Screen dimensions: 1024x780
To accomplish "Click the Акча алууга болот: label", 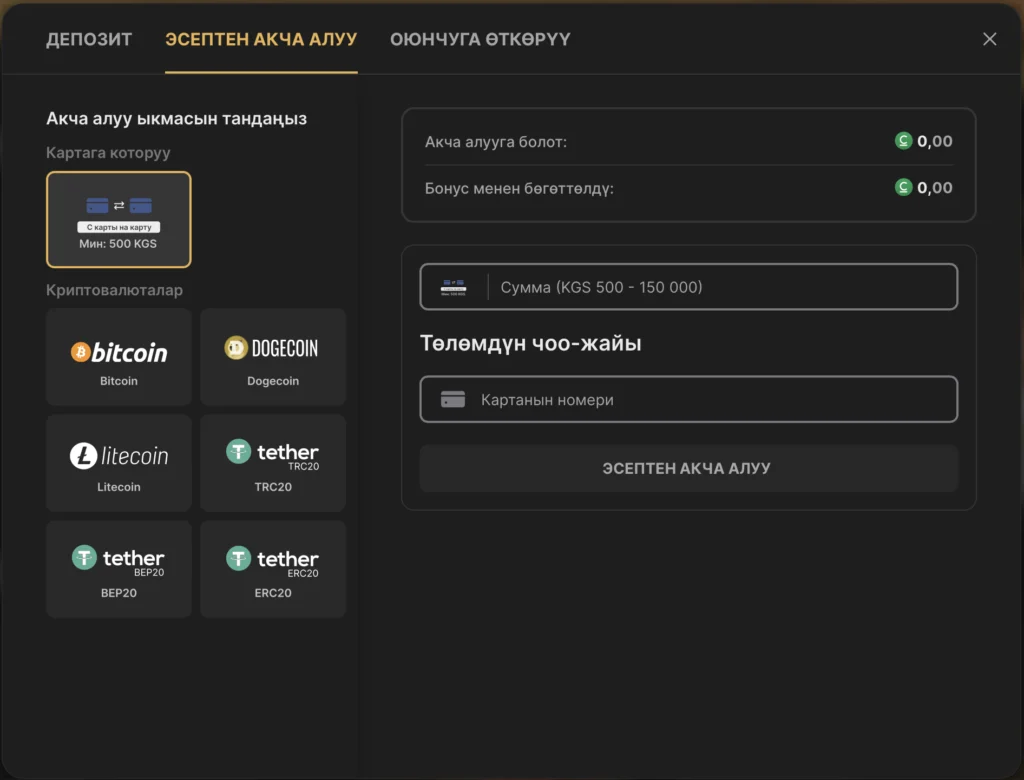I will 496,142.
